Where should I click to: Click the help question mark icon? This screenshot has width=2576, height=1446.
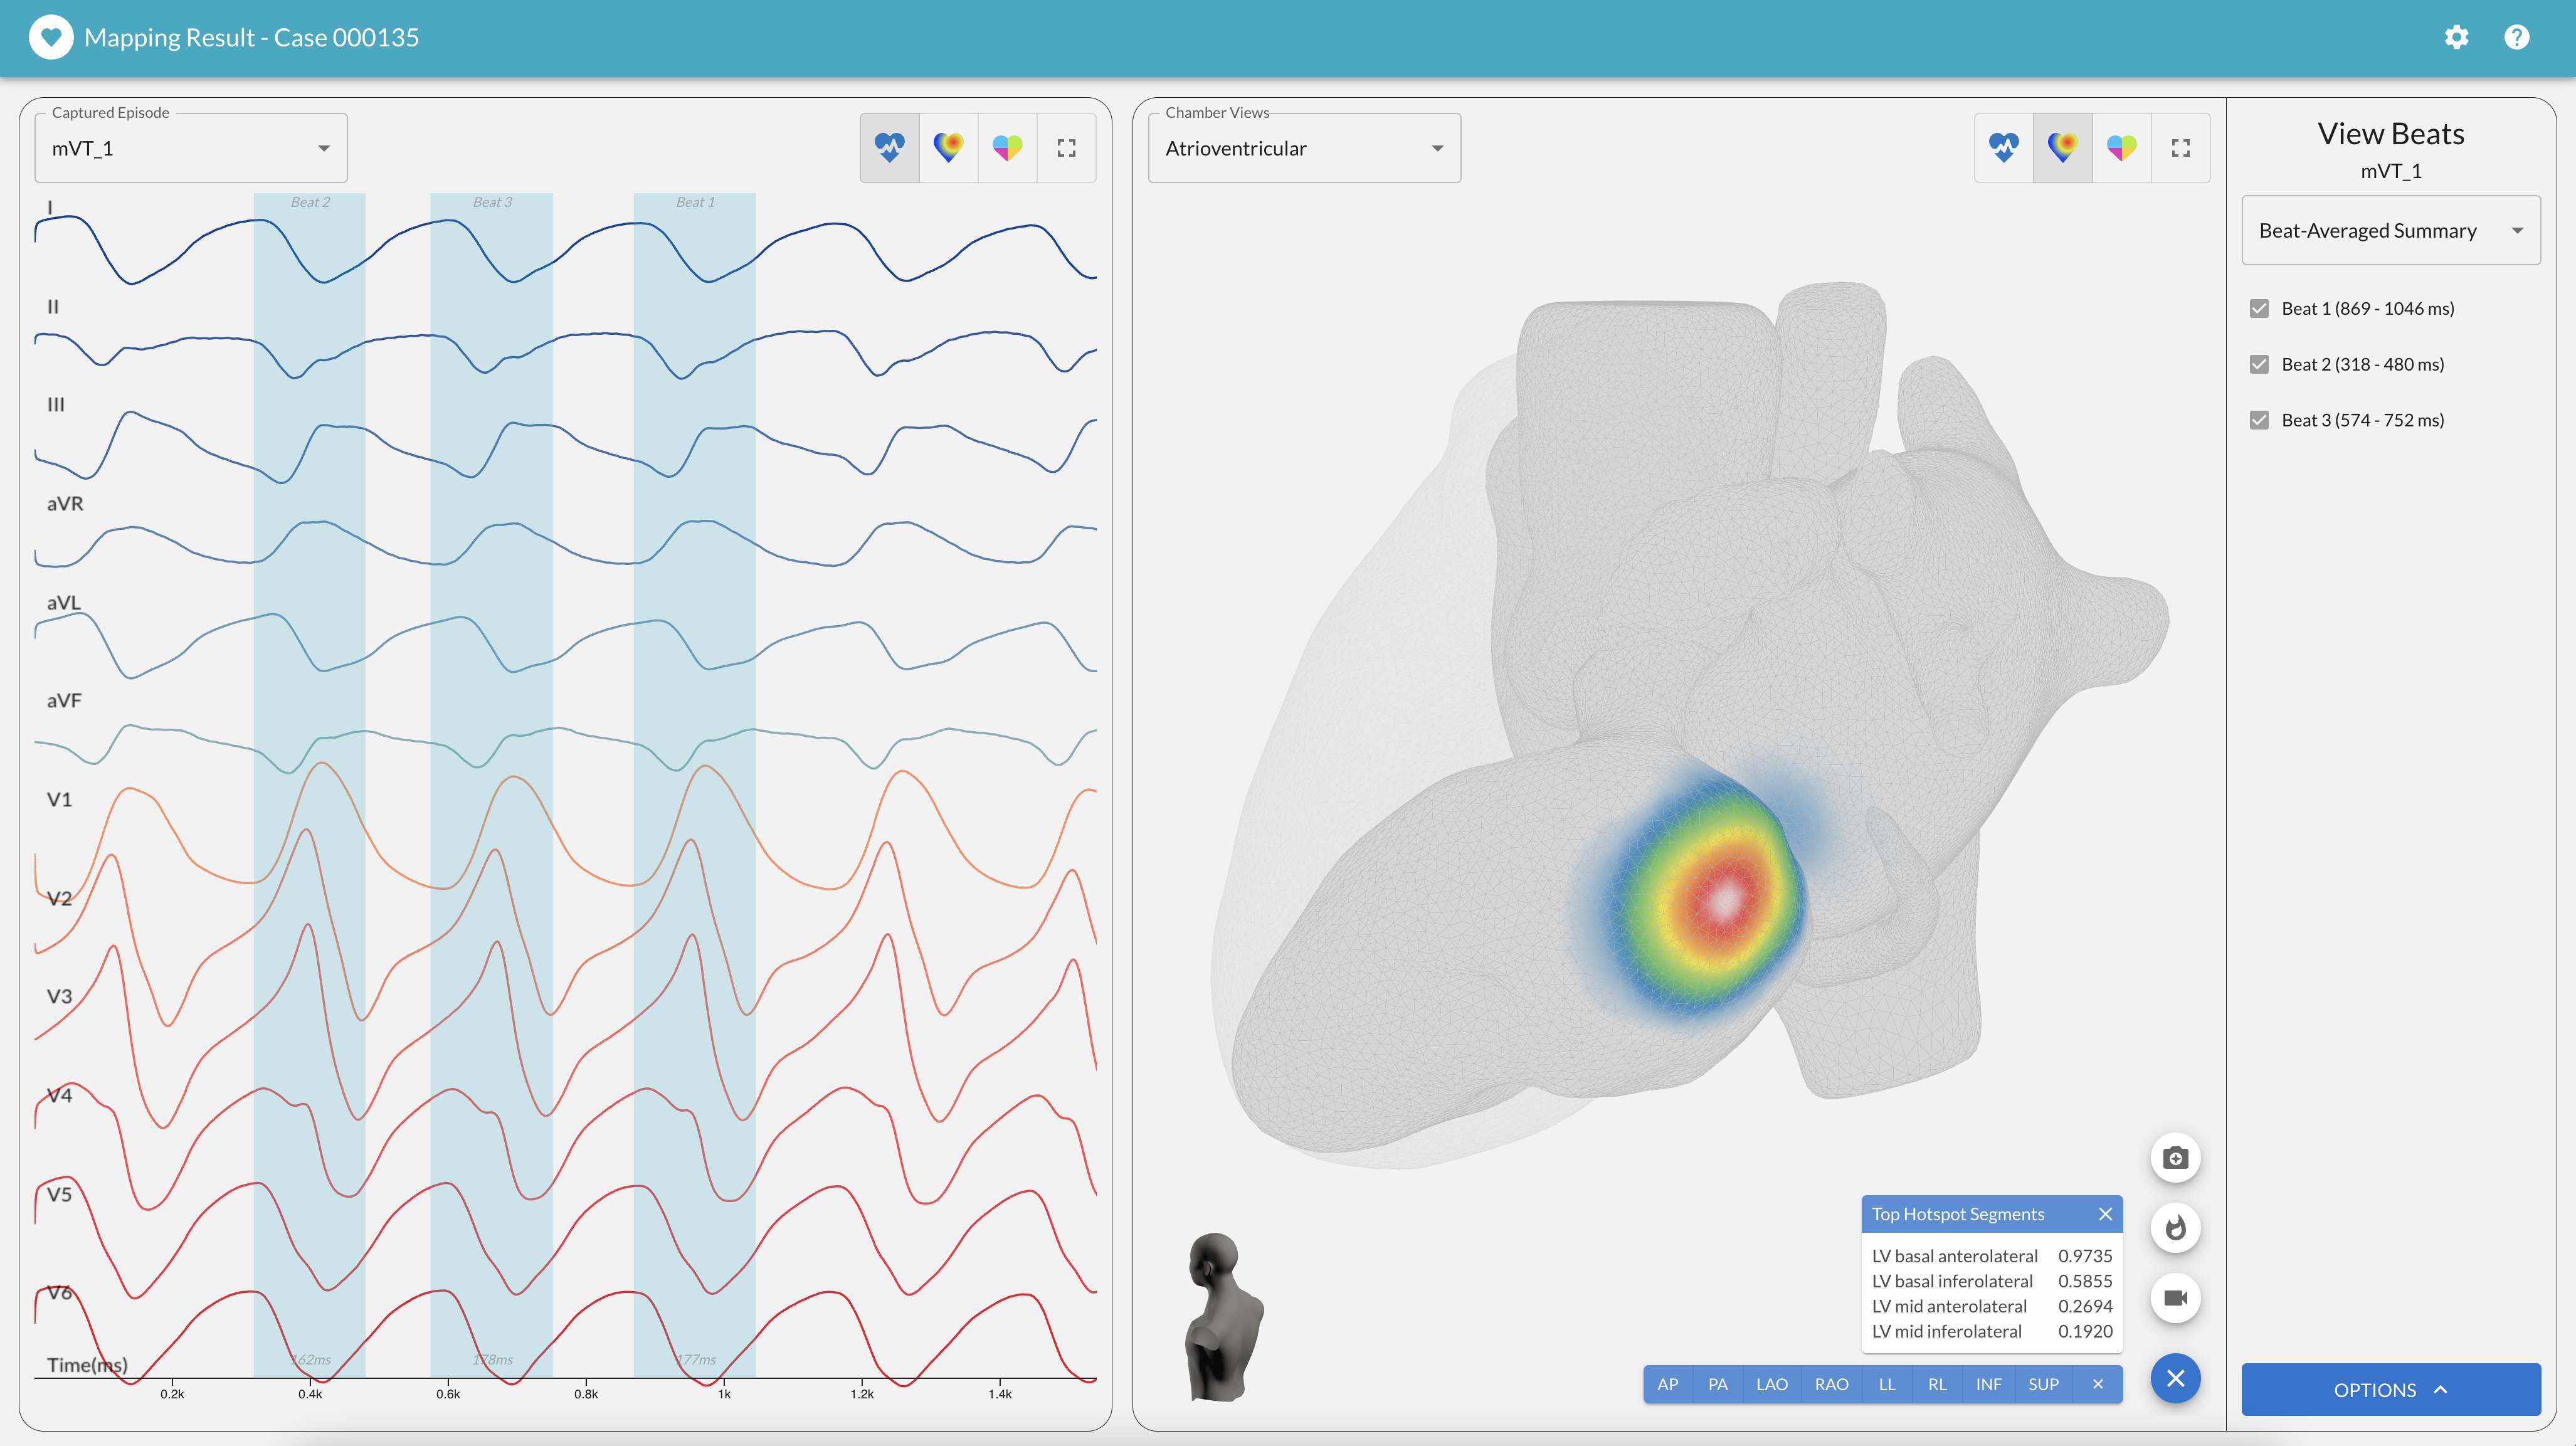(2516, 38)
